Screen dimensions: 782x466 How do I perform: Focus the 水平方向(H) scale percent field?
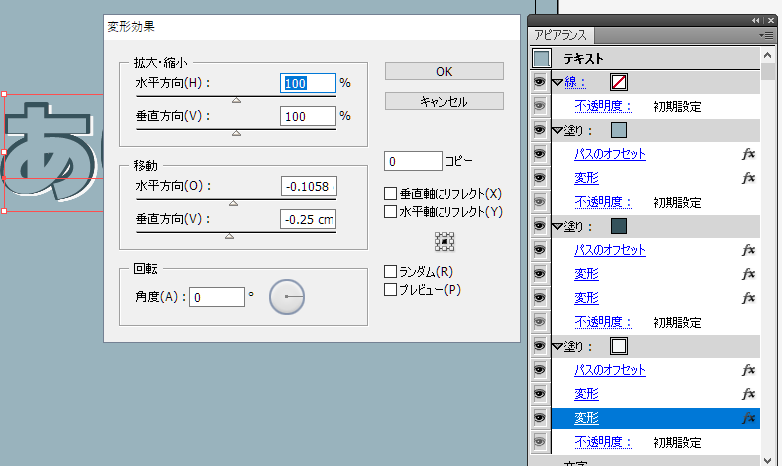tap(308, 83)
